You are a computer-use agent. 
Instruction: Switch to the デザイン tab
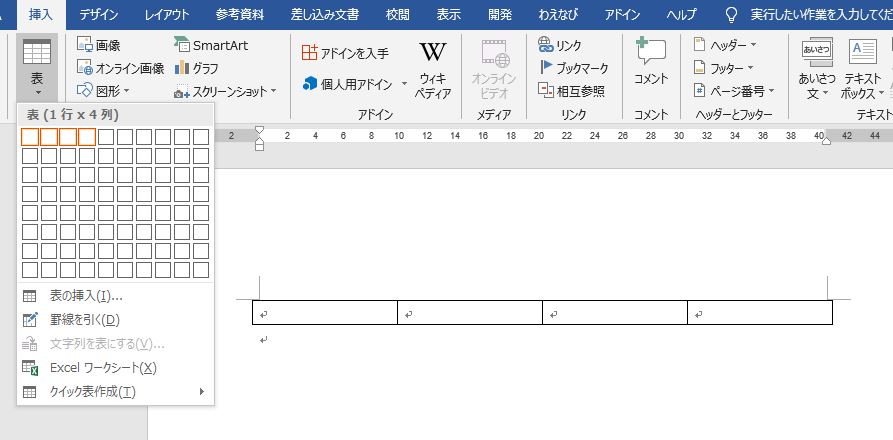click(99, 15)
